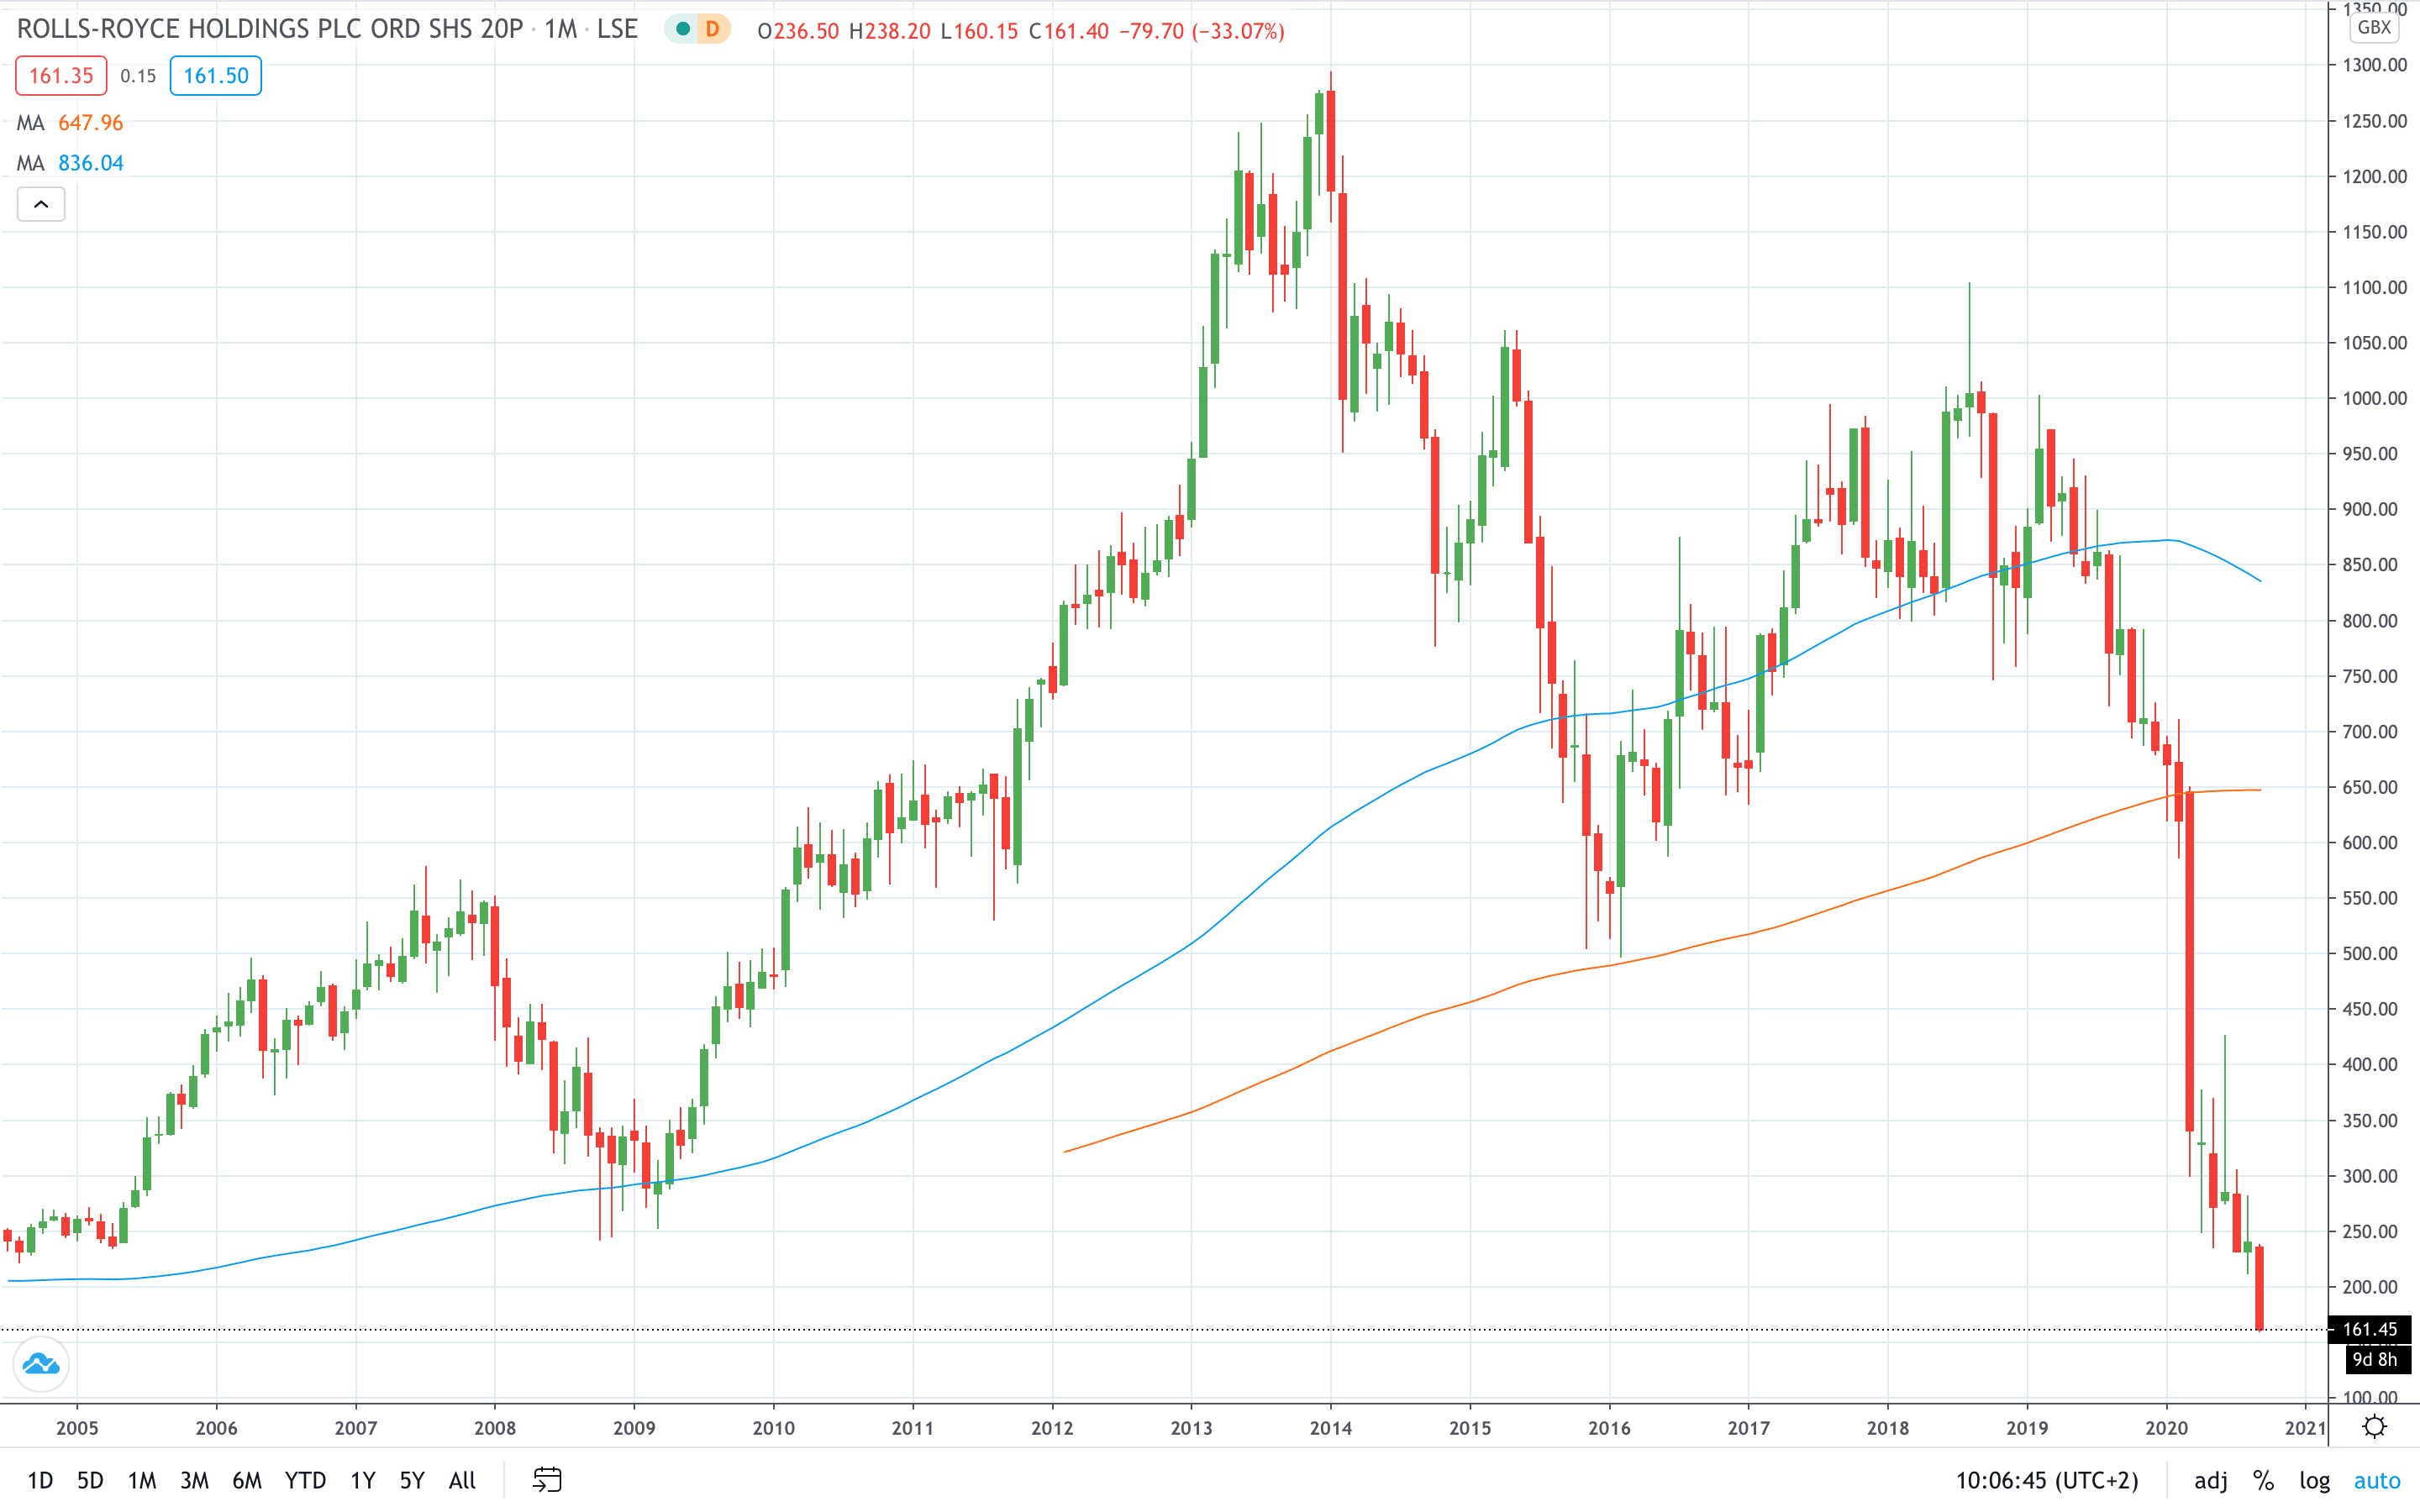The height and width of the screenshot is (1512, 2420).
Task: Click the 200.00 price axis label
Action: click(2369, 1287)
